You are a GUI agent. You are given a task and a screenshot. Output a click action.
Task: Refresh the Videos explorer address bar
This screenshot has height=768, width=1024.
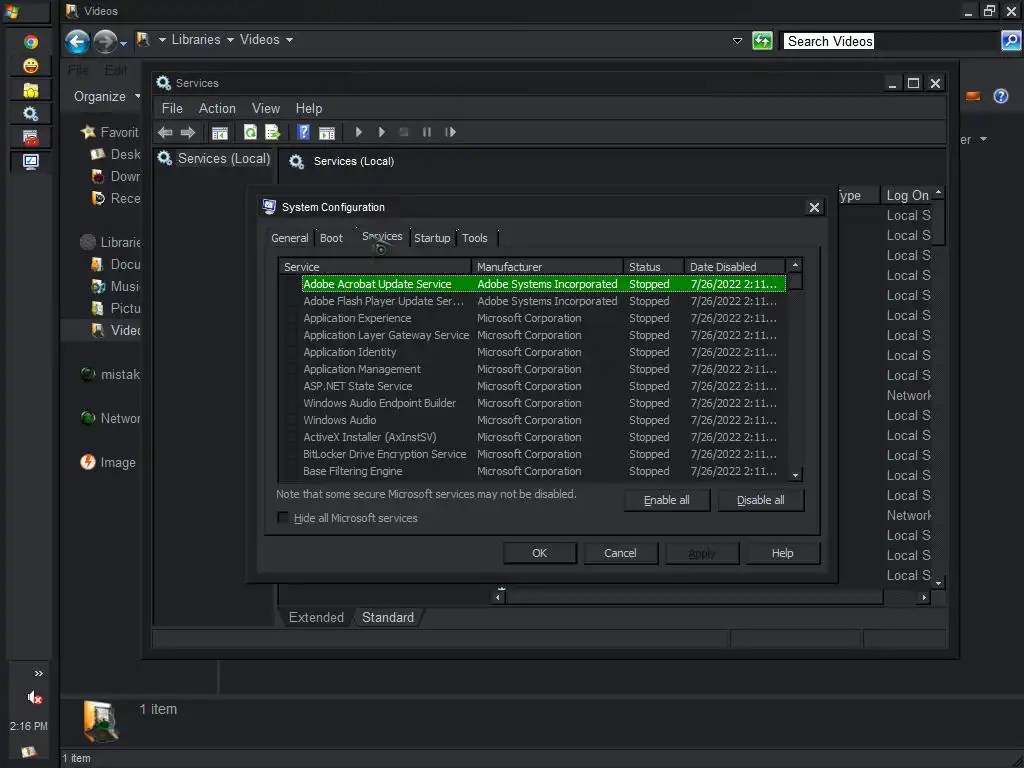click(762, 40)
